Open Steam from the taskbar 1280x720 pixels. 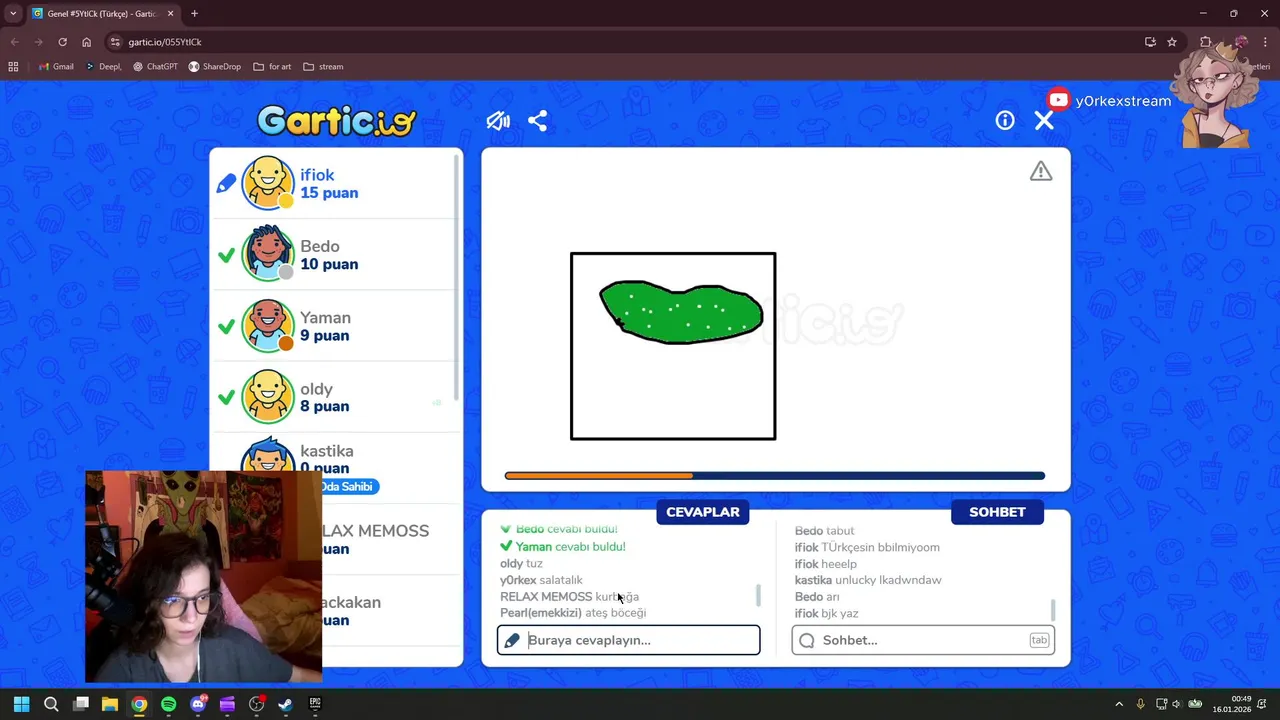pos(285,704)
